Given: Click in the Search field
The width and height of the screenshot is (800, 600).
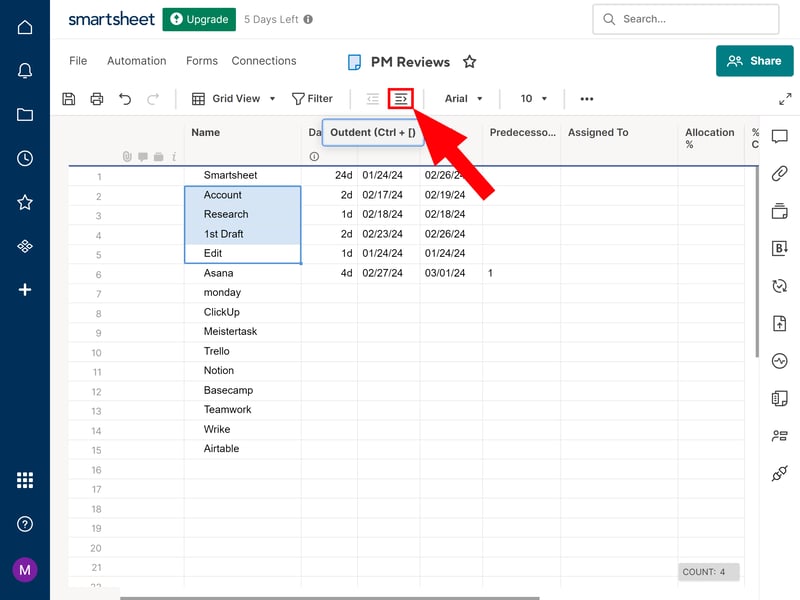Looking at the screenshot, I should (686, 19).
